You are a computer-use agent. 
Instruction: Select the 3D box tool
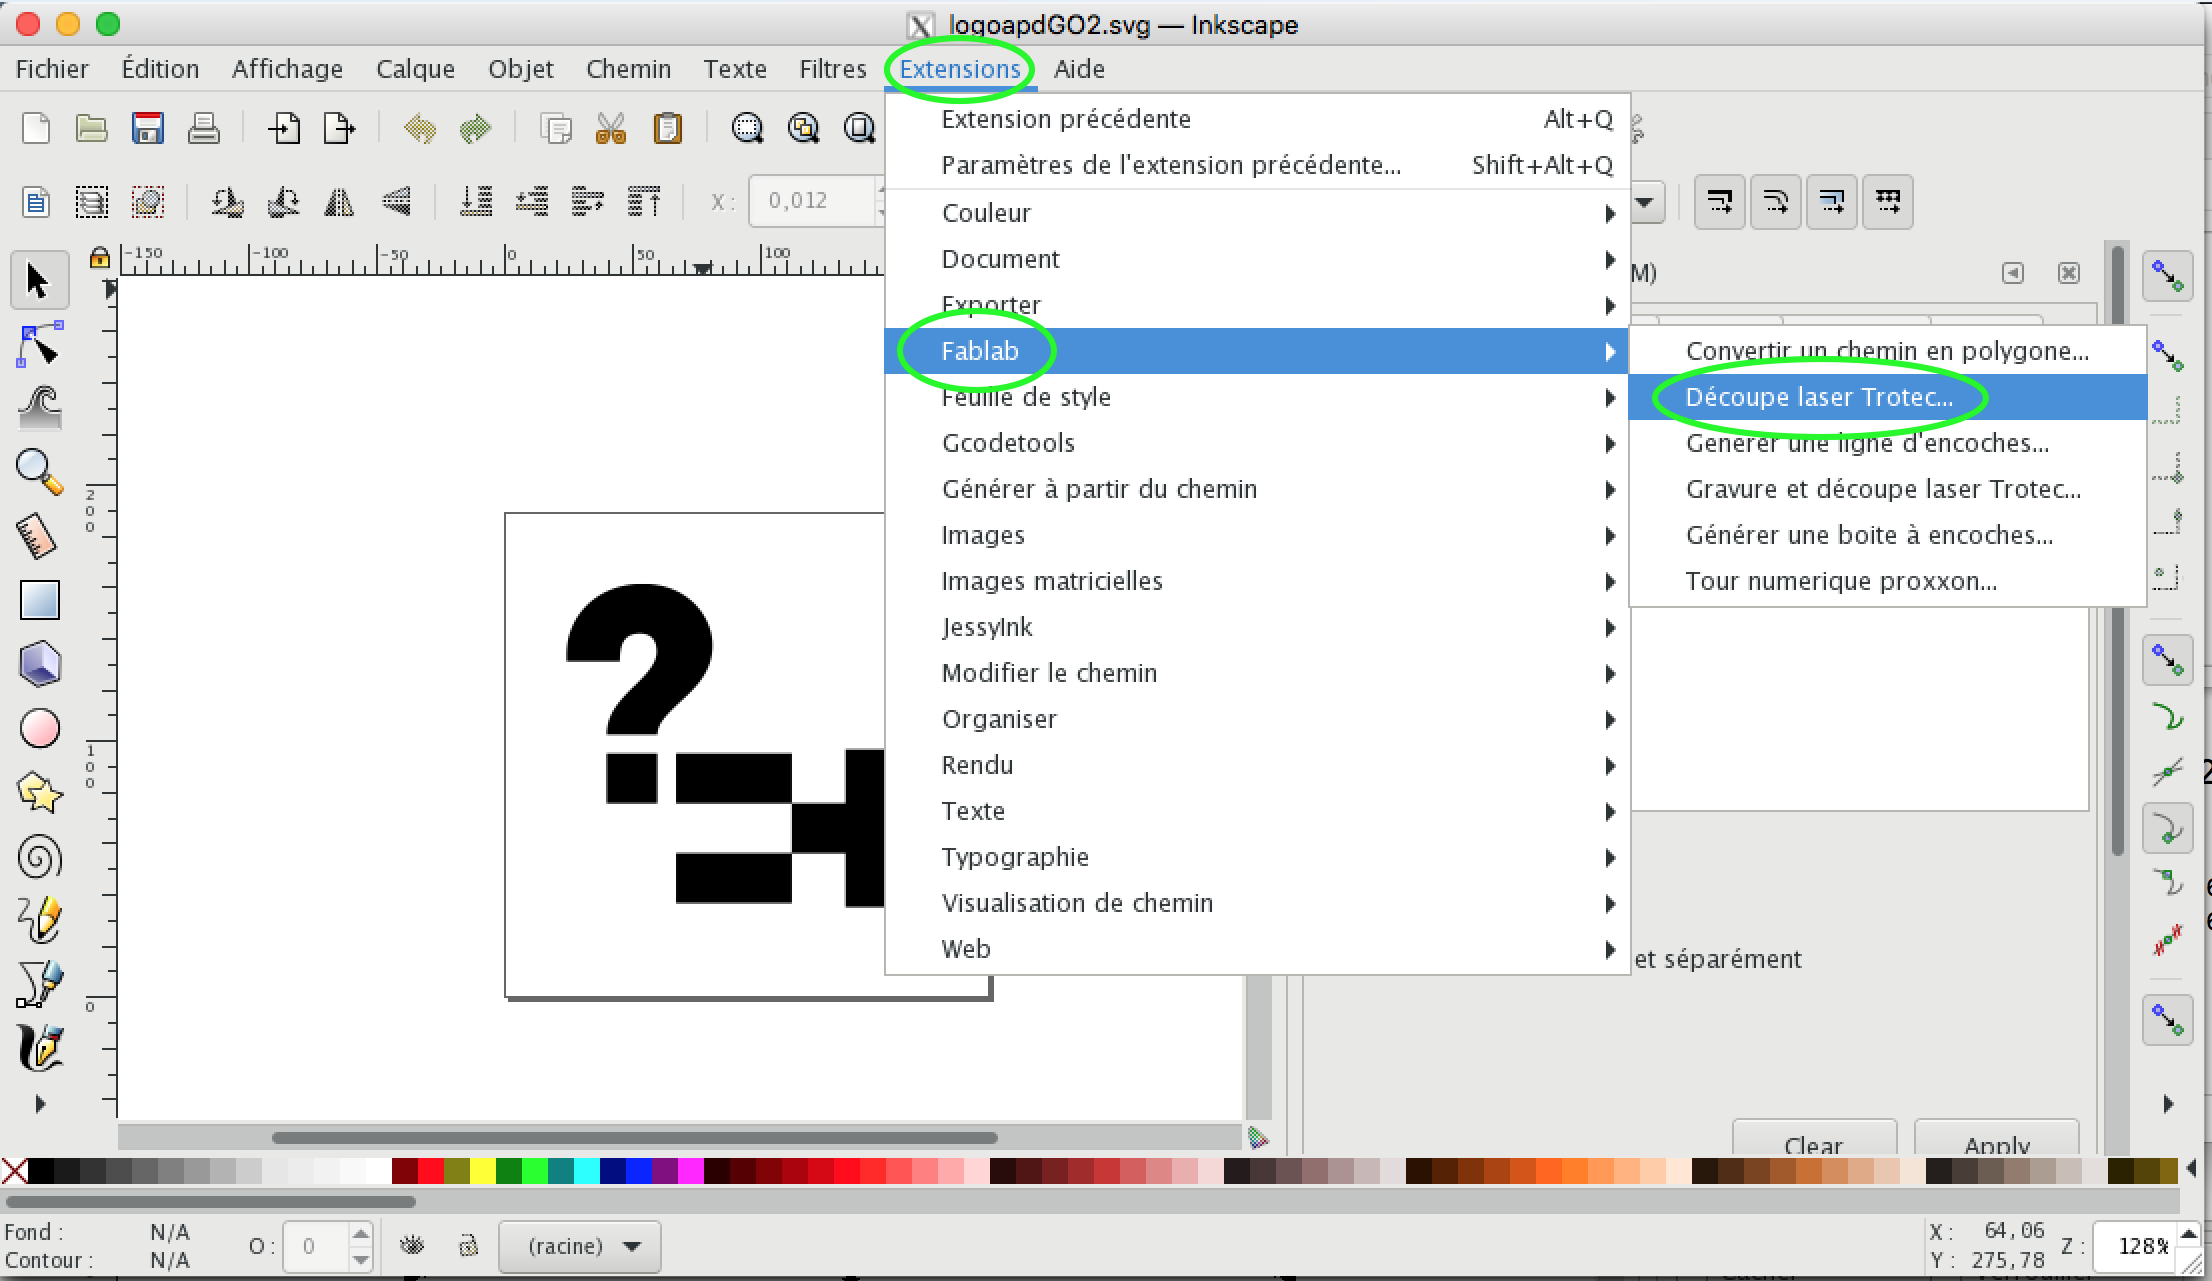tap(39, 664)
